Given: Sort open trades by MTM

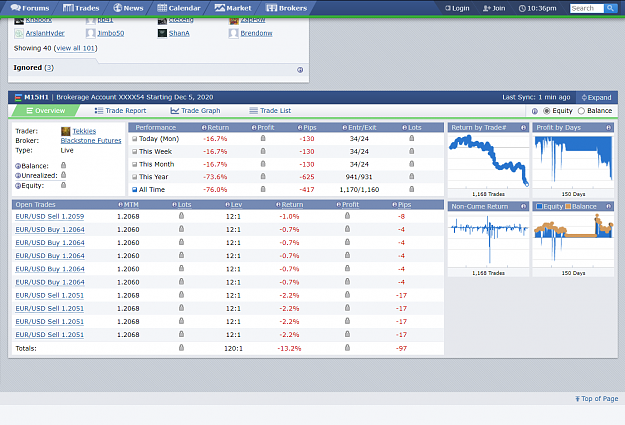Looking at the screenshot, I should coord(131,205).
